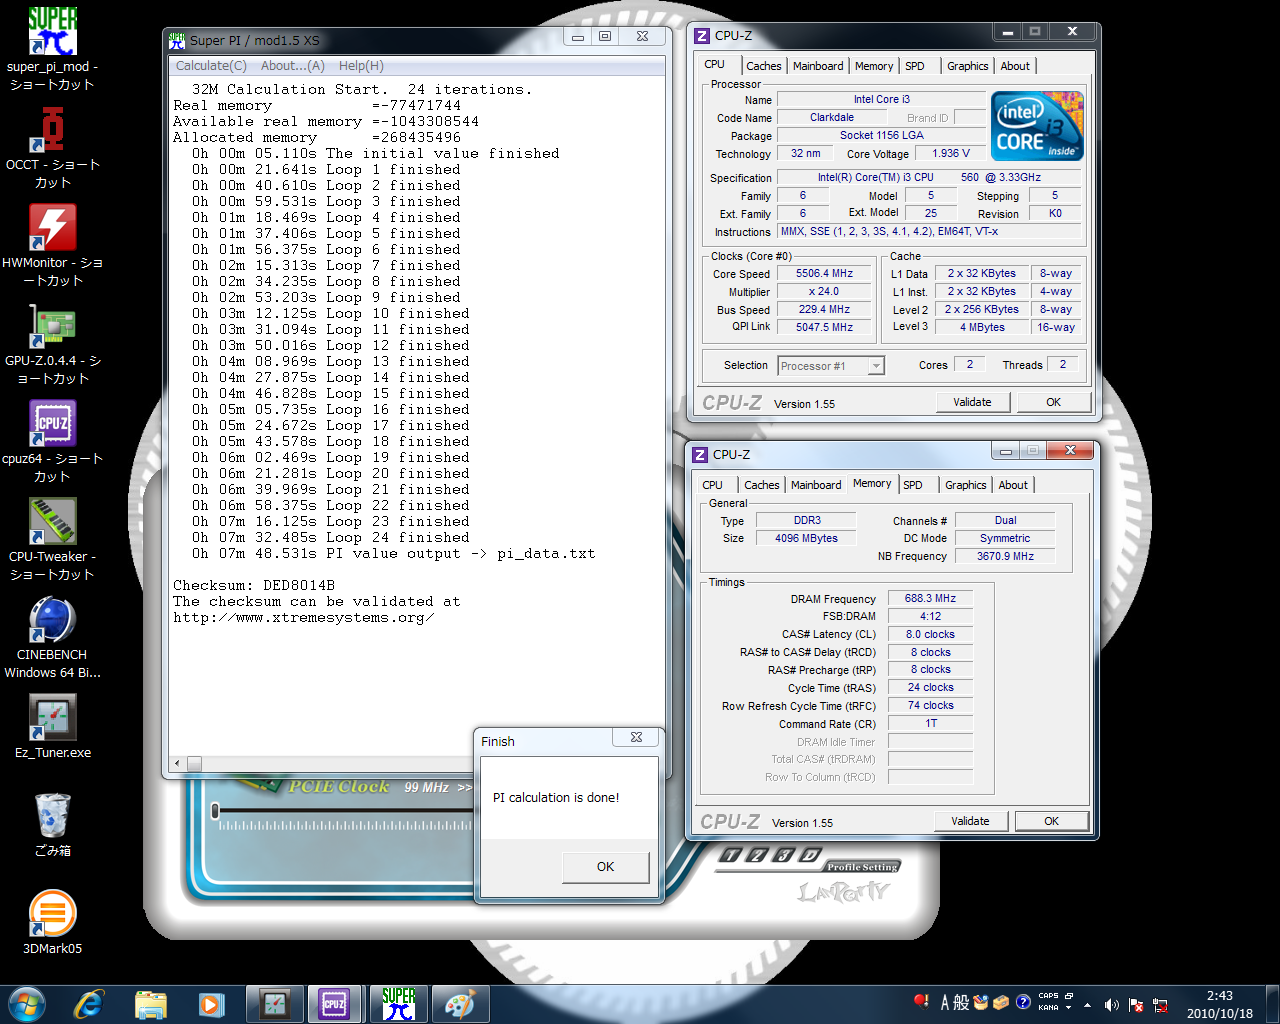1280x1024 pixels.
Task: Open About tab in top CPU-Z window
Action: 1015,66
